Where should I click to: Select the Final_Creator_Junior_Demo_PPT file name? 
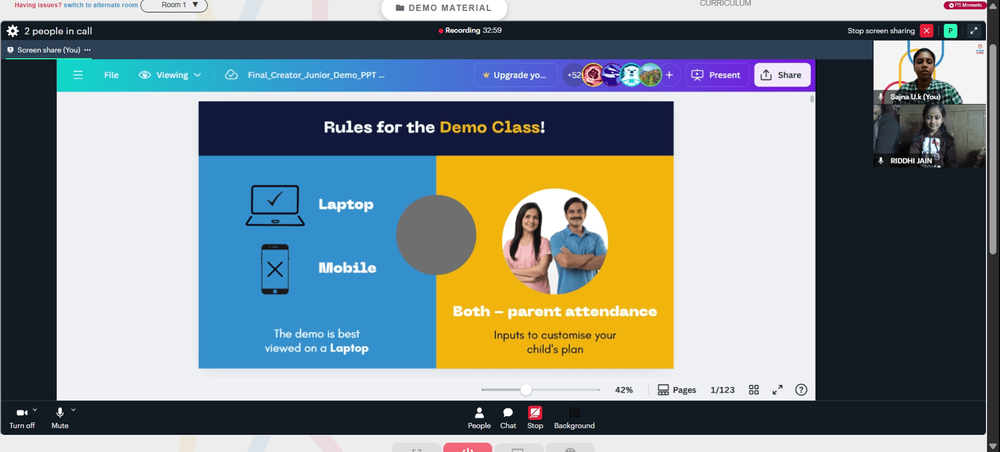coord(316,75)
